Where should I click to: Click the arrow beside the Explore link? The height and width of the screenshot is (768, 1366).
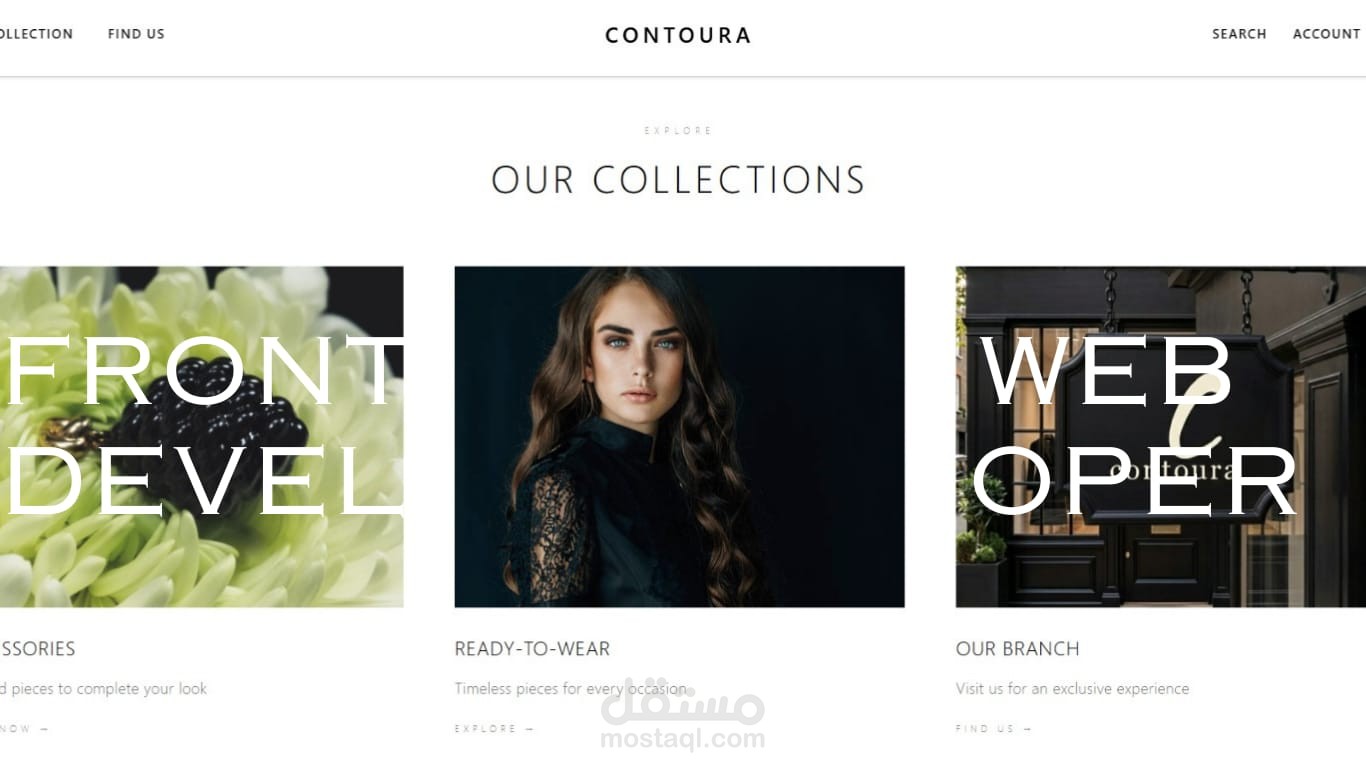529,729
